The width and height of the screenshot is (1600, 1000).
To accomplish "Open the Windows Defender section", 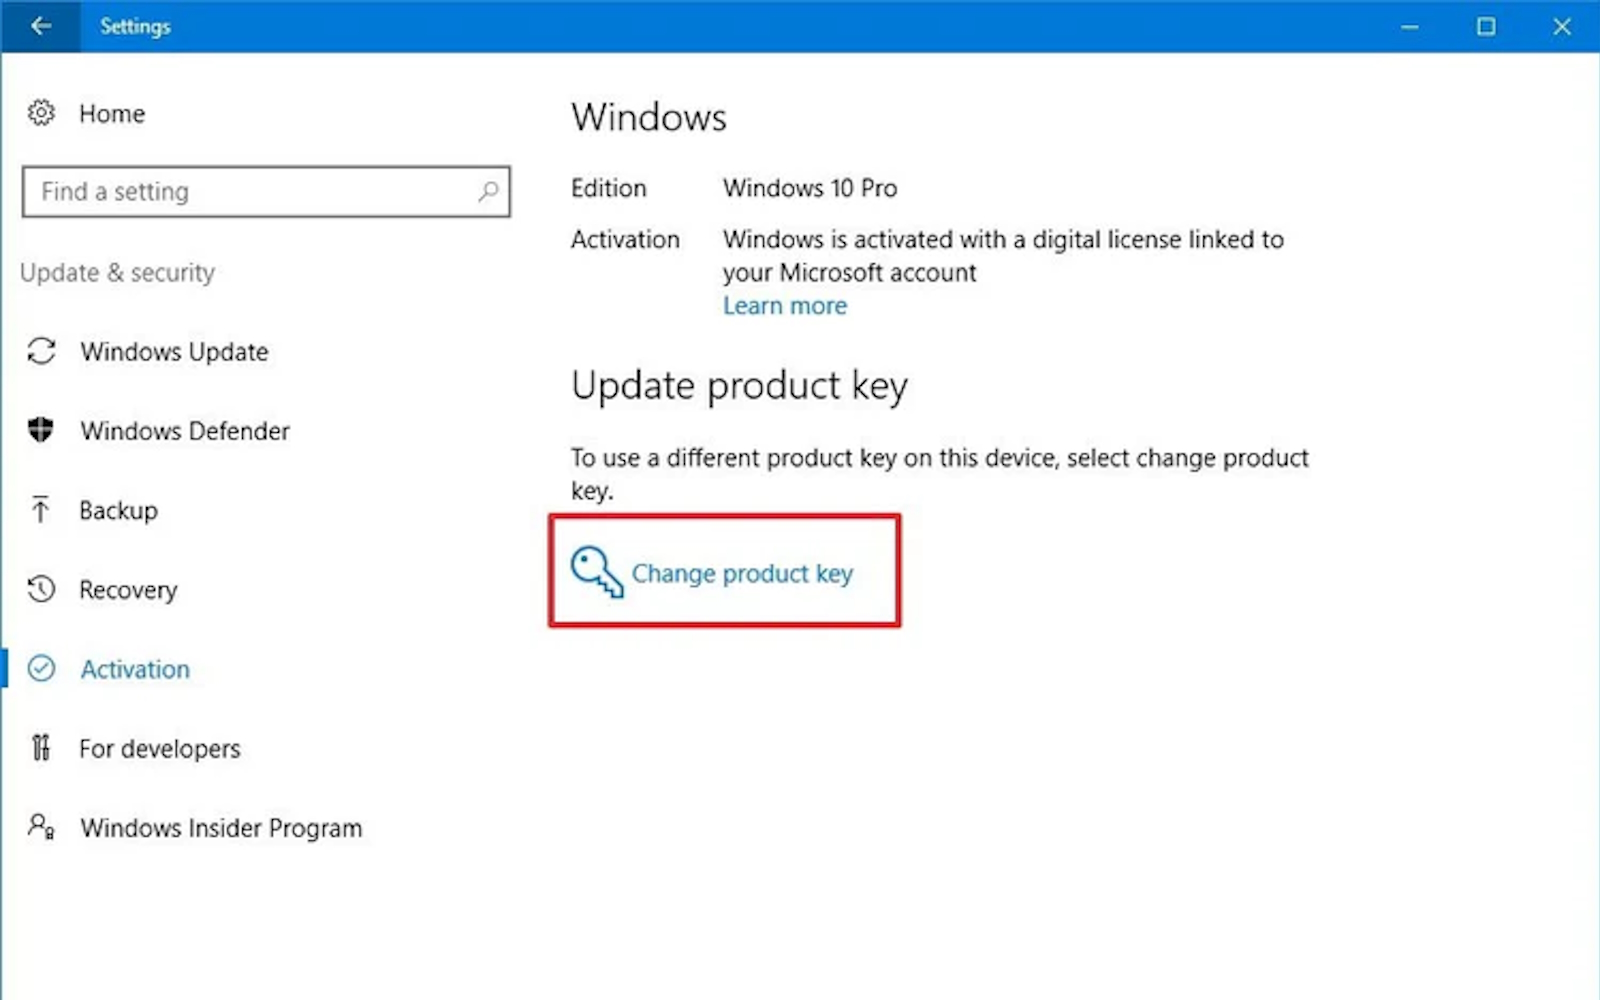I will (185, 431).
